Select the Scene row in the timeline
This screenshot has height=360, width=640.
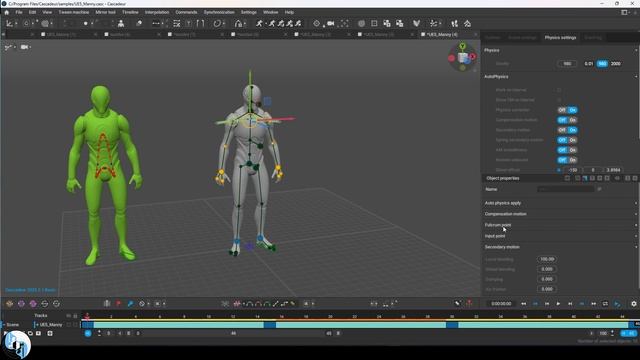coord(13,325)
